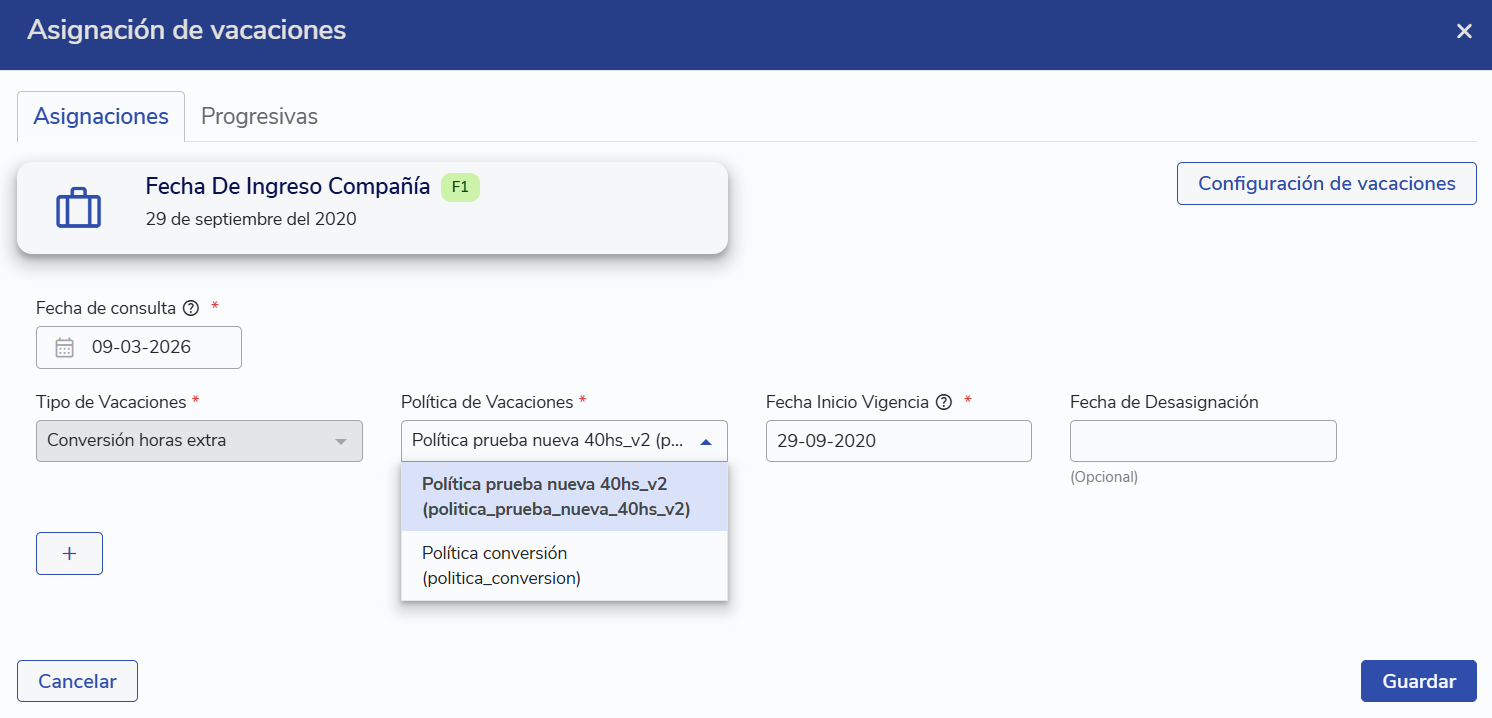Click the plus button to add assignment

tap(69, 554)
